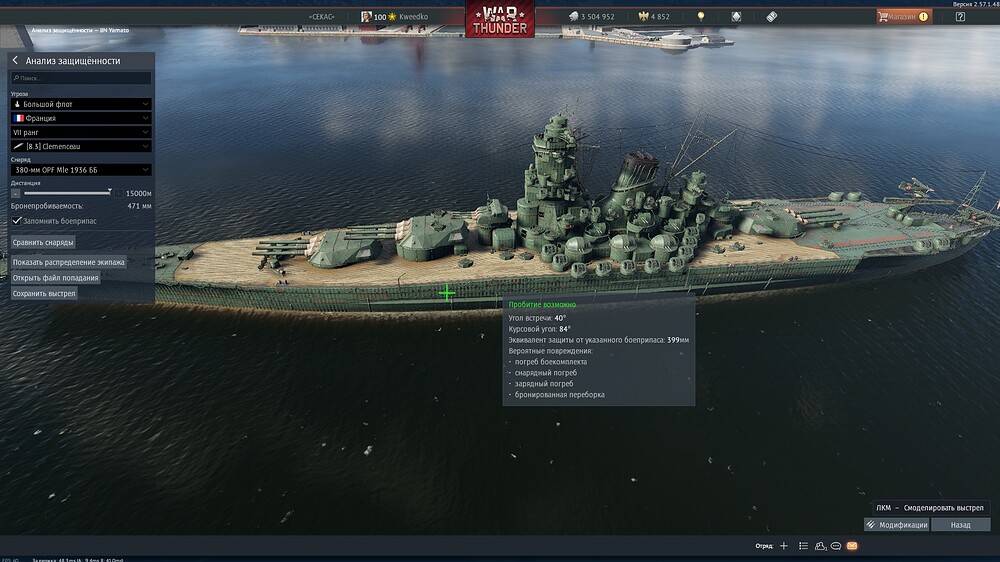Click the ЛКМ Смоделировать выстрел hint
The height and width of the screenshot is (562, 1000).
point(930,508)
